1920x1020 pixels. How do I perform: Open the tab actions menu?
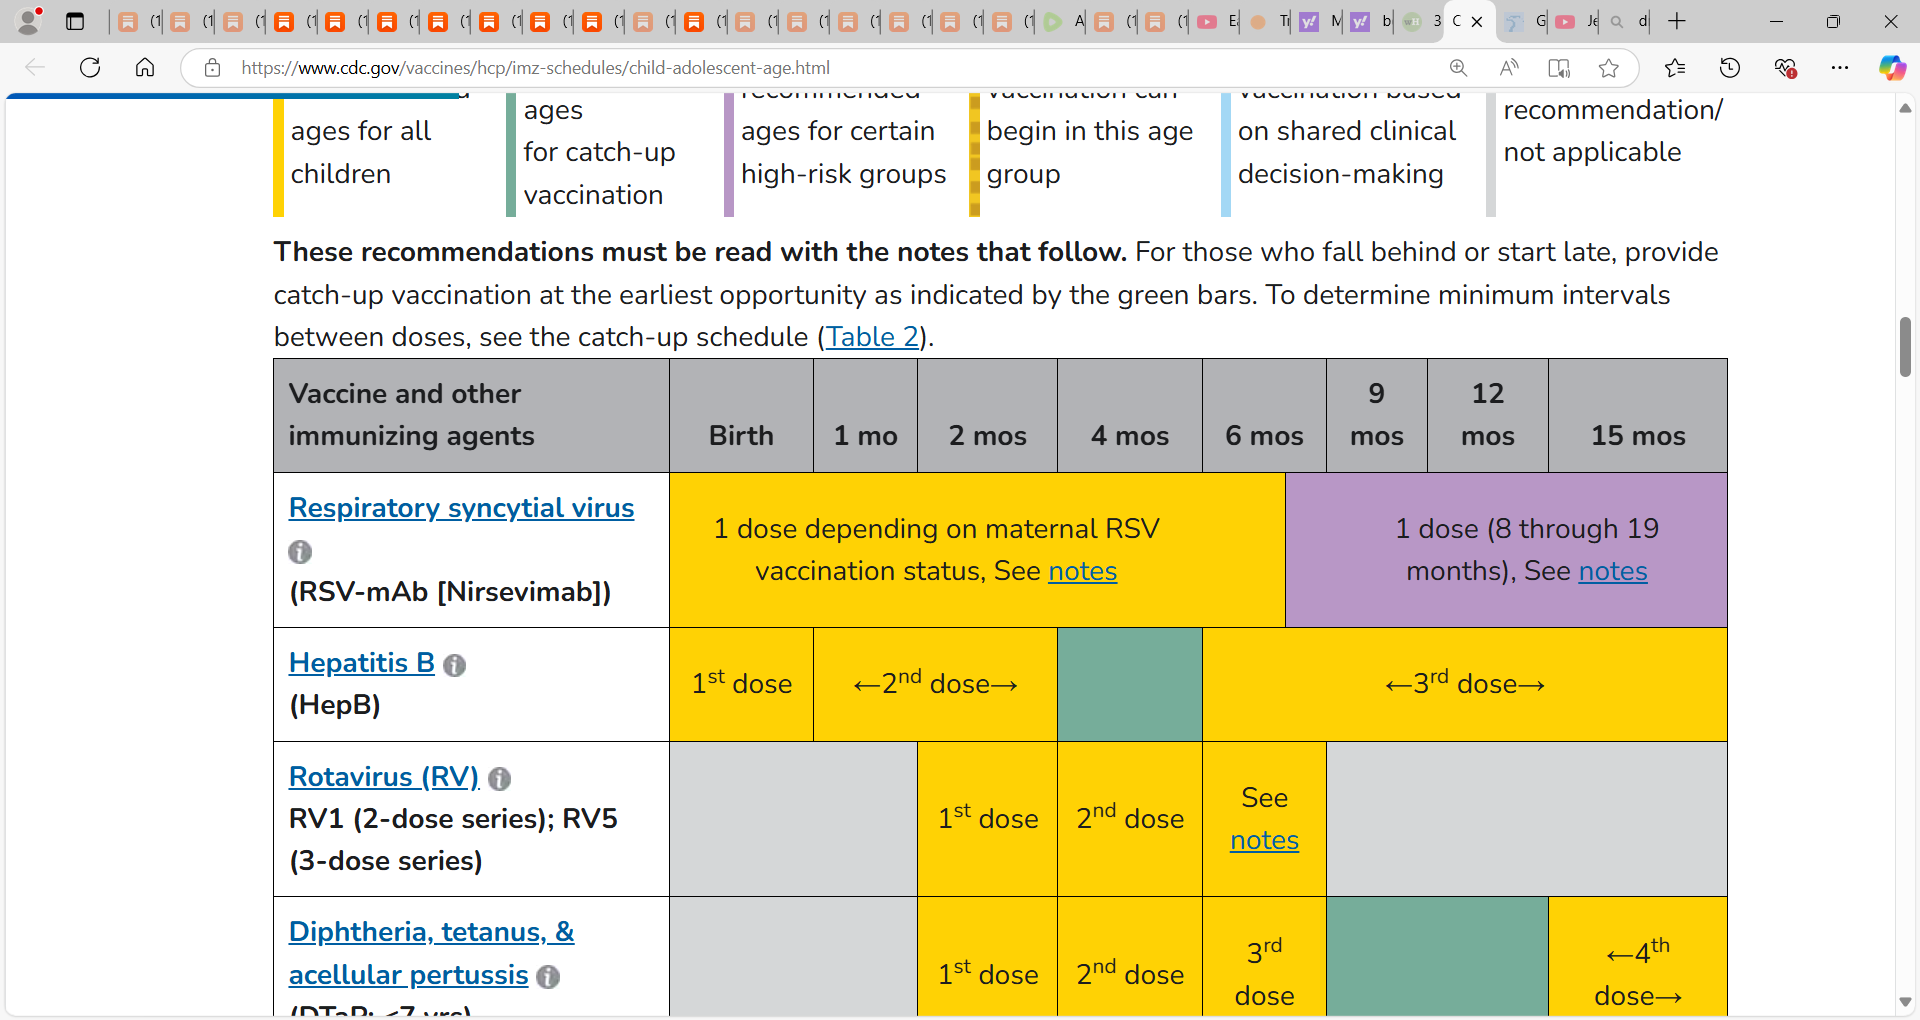pos(75,21)
